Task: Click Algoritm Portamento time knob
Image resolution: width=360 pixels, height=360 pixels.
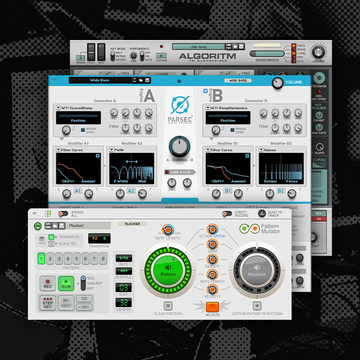Action: tap(133, 56)
